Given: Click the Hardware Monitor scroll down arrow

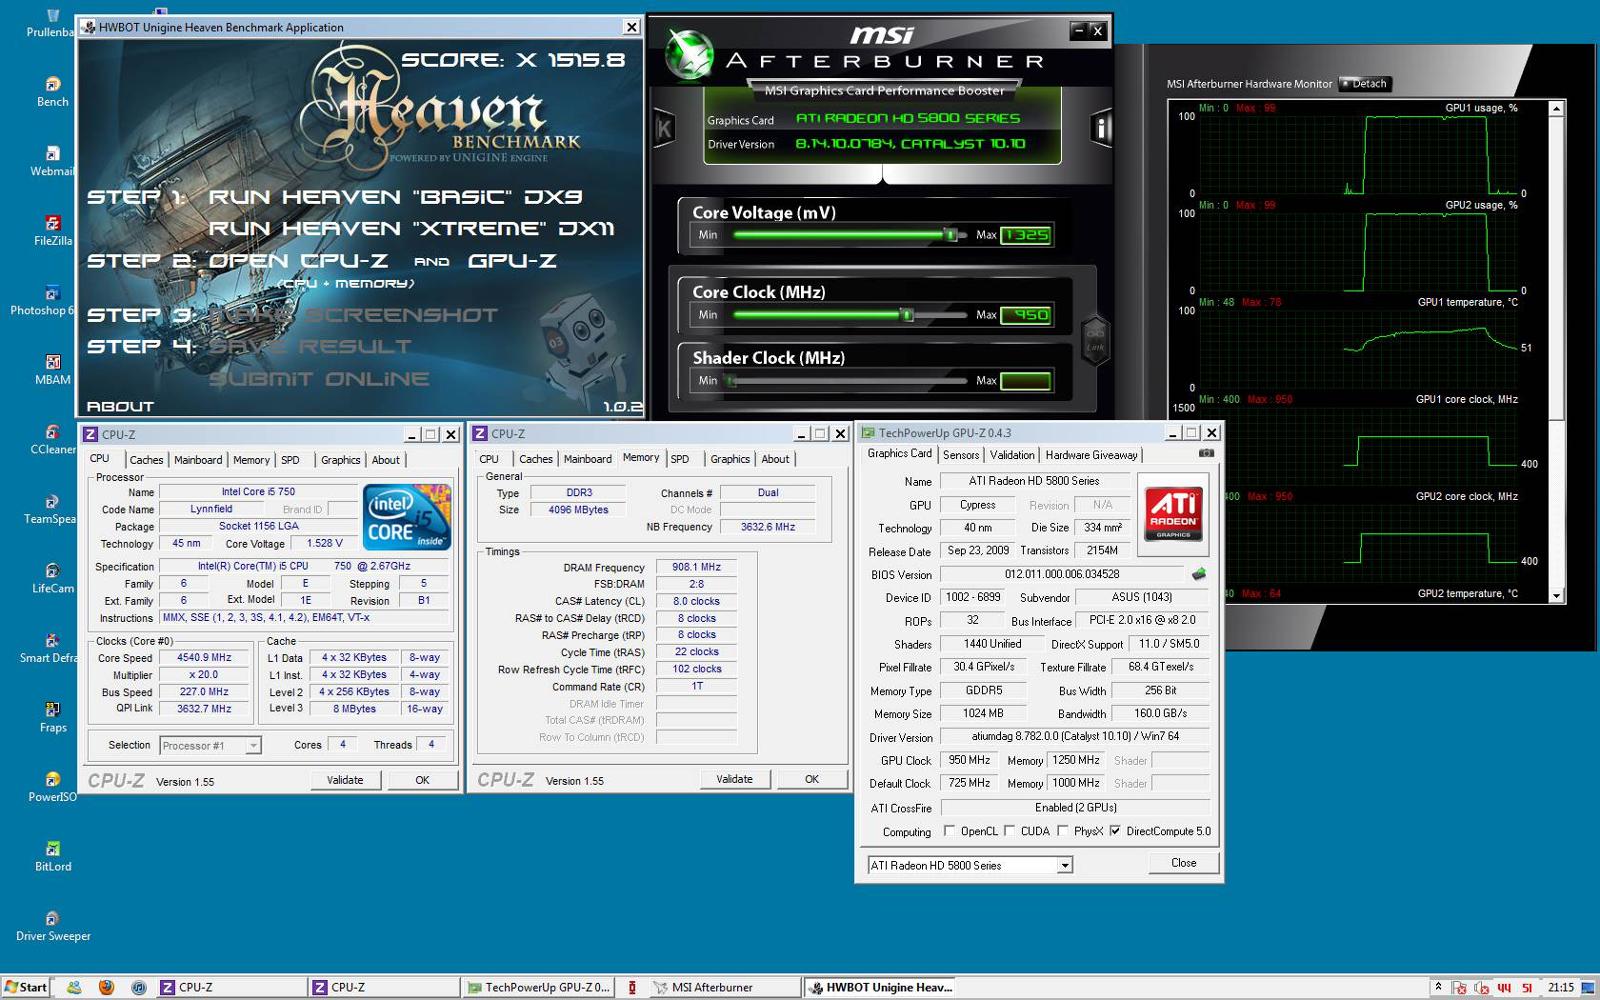Looking at the screenshot, I should (1556, 596).
